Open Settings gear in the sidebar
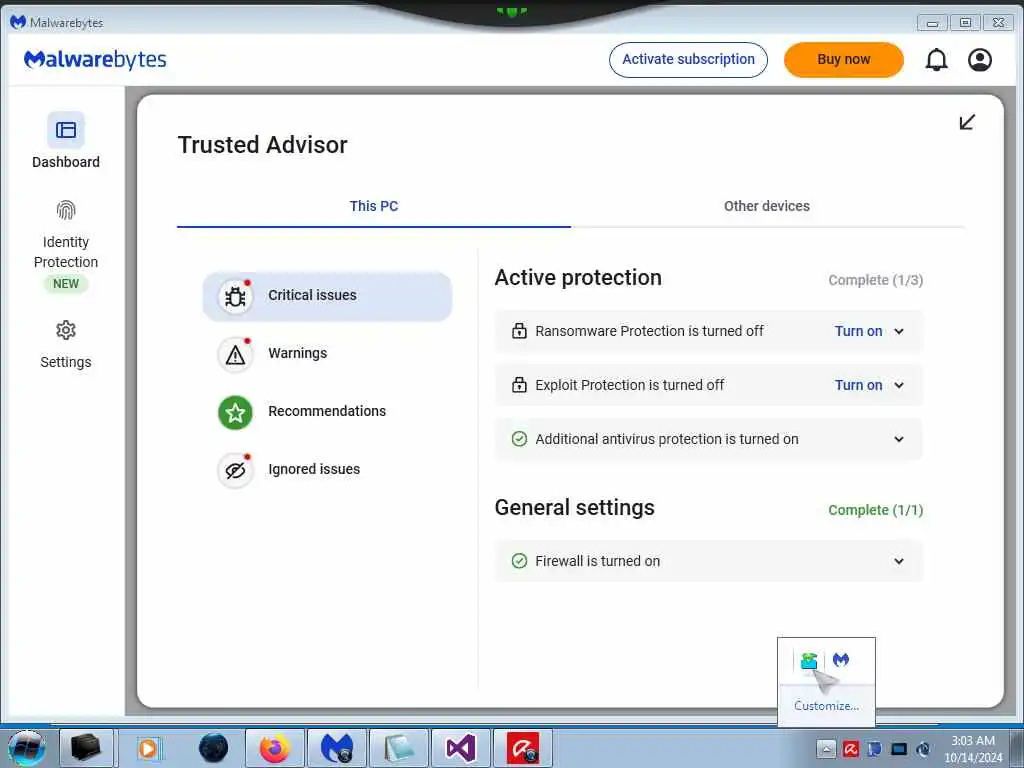 (x=66, y=330)
